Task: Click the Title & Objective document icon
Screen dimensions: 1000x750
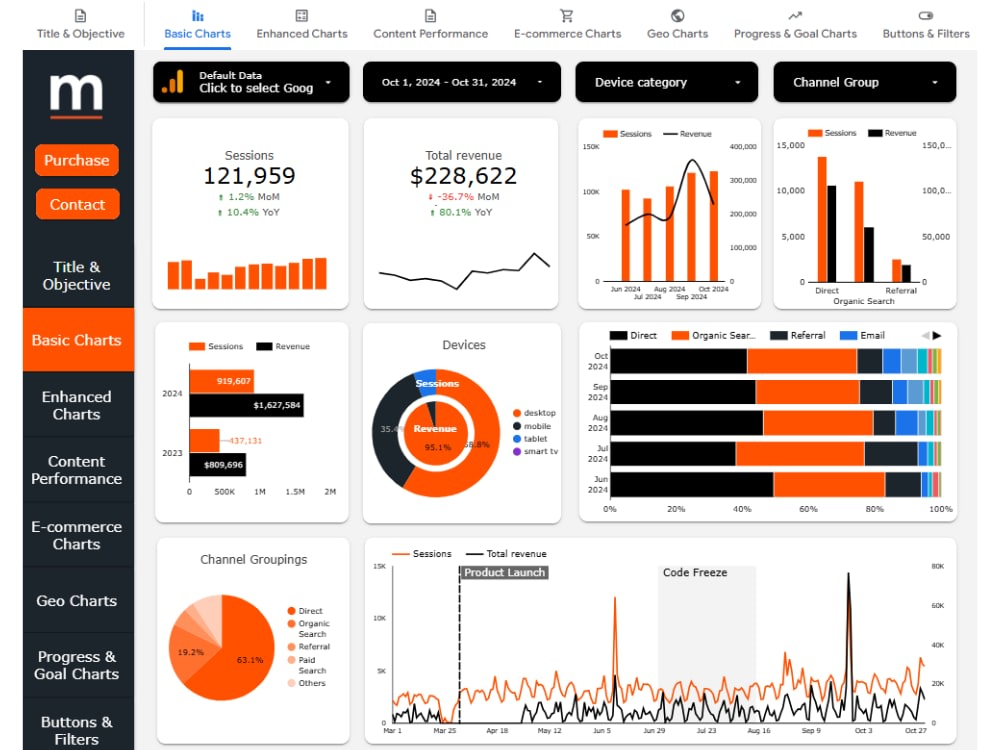Action: (x=80, y=15)
